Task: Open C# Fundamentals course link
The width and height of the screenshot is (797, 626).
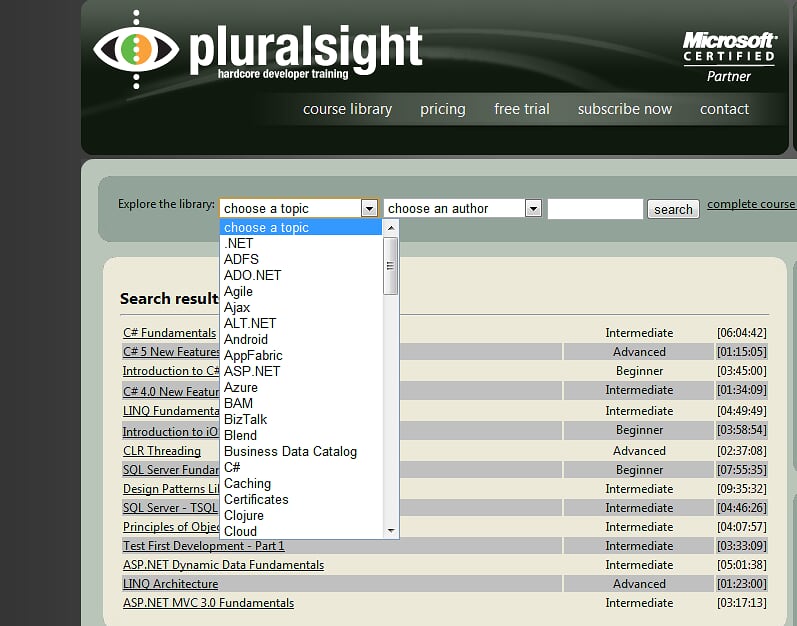Action: point(170,333)
